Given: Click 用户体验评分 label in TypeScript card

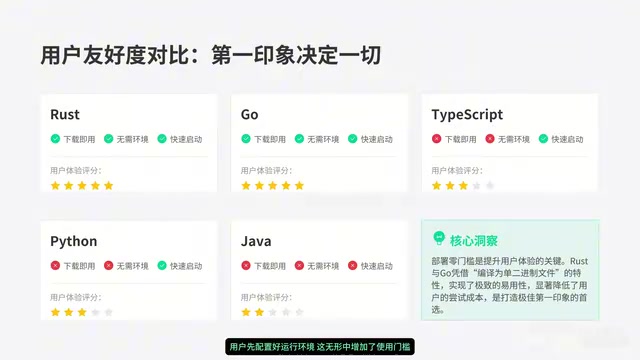Looking at the screenshot, I should click(457, 171).
